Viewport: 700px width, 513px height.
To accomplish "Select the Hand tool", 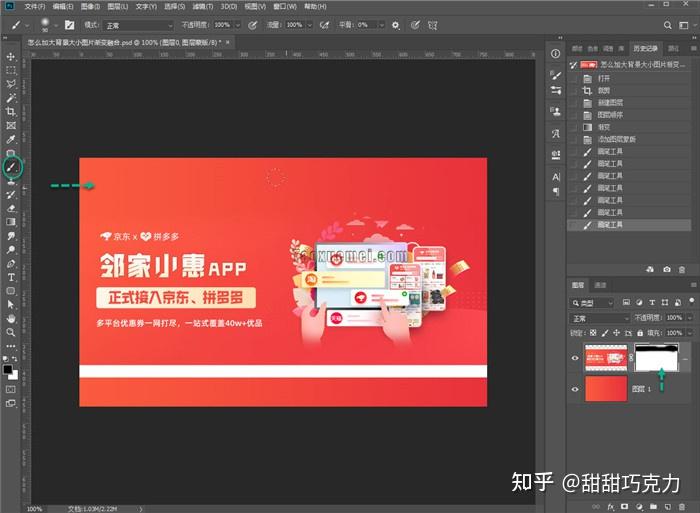I will pyautogui.click(x=11, y=318).
